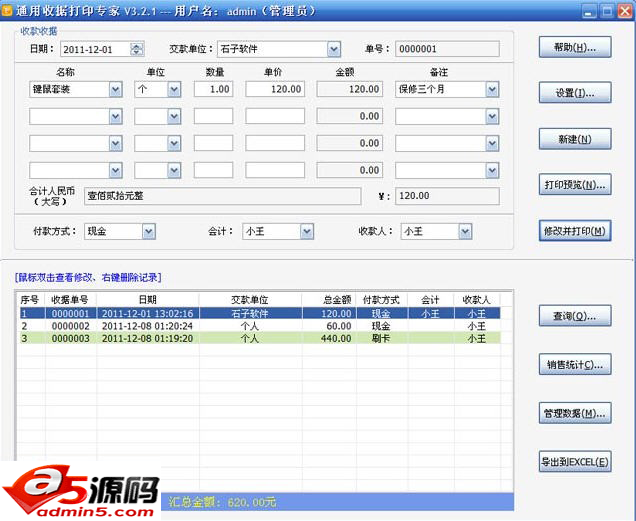Expand second row remark dropdown

(492, 116)
